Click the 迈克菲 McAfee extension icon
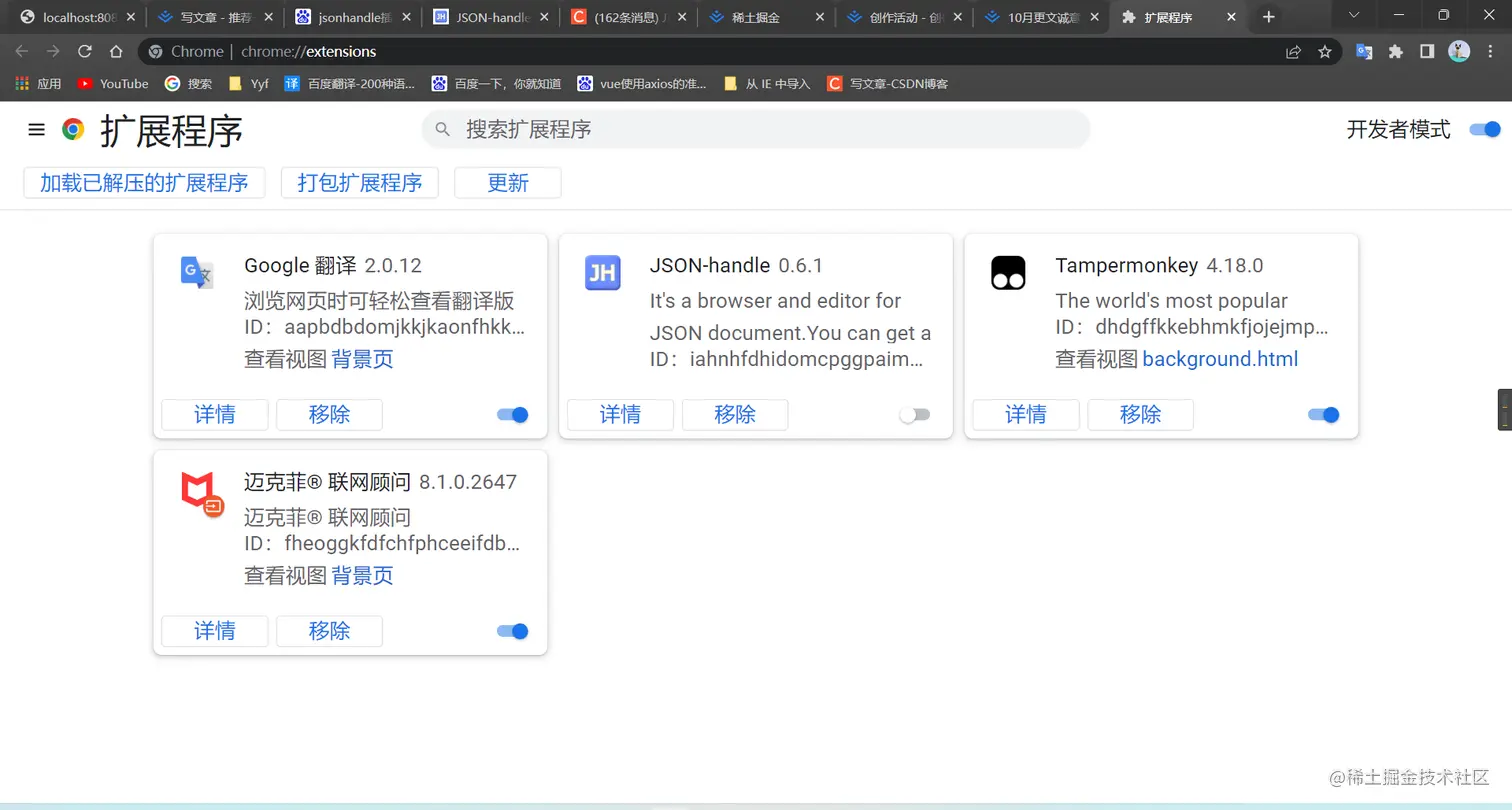 (x=202, y=494)
